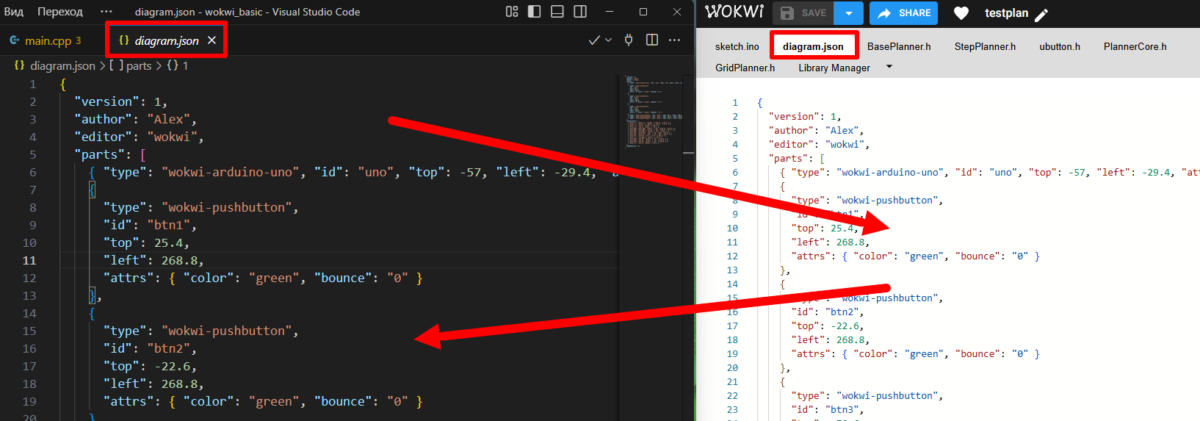
Task: Open the PlannerCore.h tab
Action: point(1135,47)
